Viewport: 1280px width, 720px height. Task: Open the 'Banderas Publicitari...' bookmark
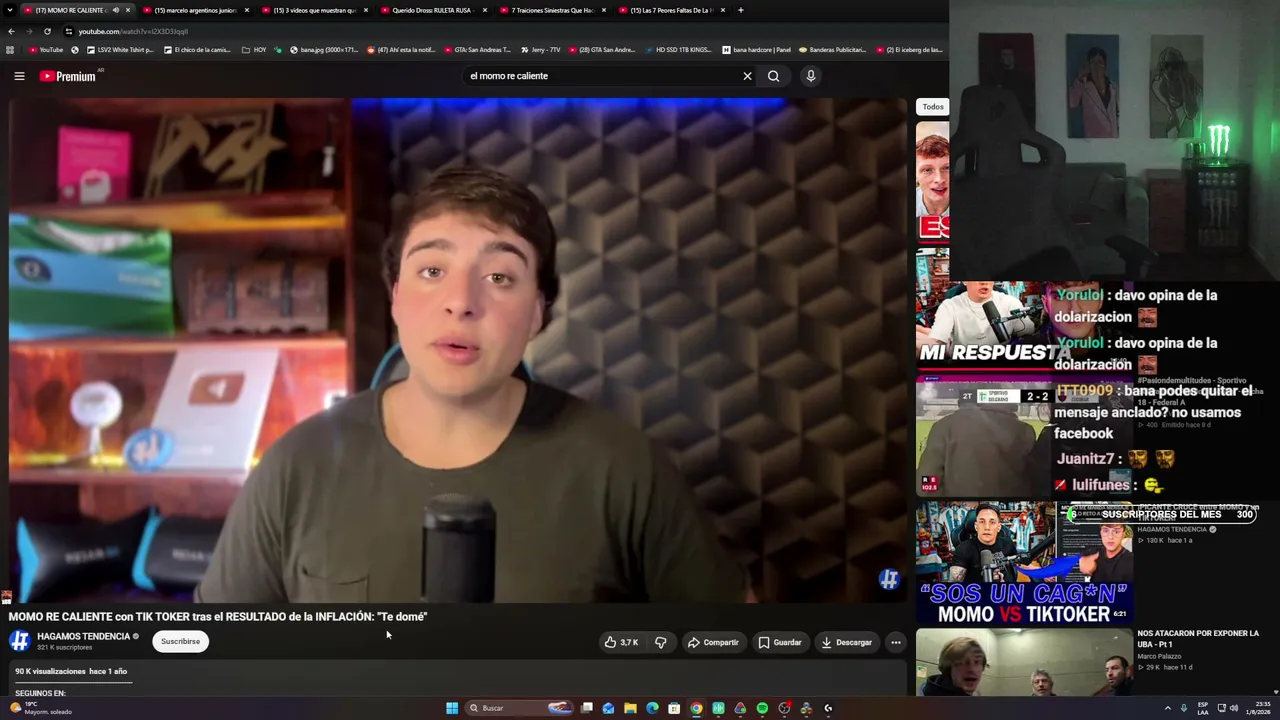(x=832, y=50)
